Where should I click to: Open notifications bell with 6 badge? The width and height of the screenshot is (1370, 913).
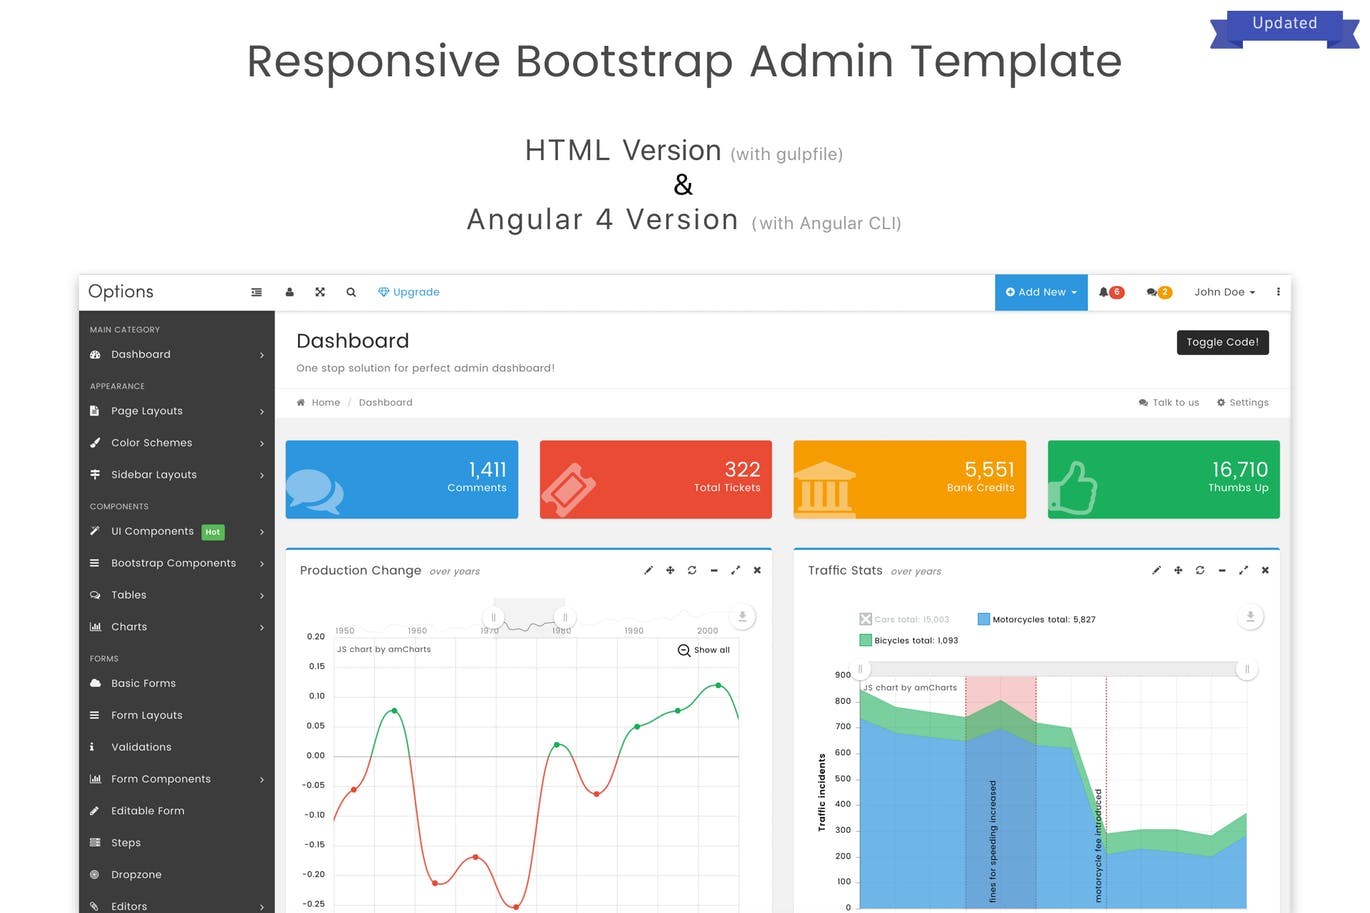click(x=1110, y=292)
